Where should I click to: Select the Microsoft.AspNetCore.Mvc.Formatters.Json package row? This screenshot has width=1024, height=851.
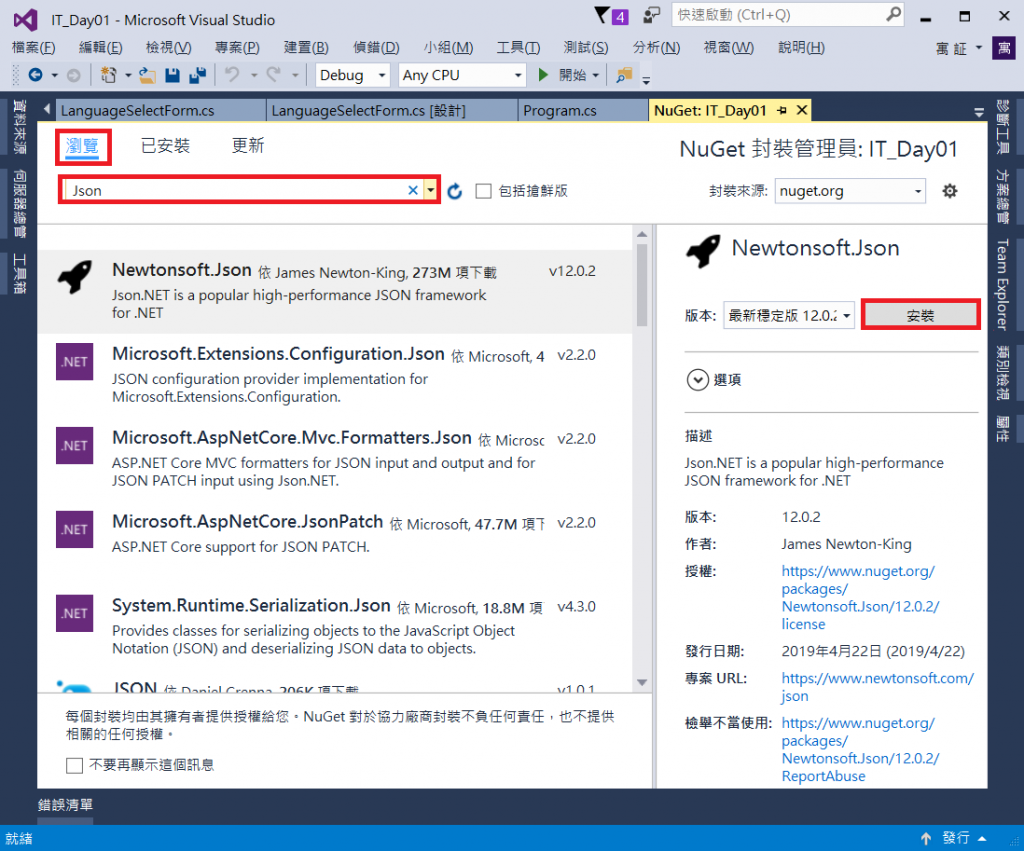click(x=334, y=460)
